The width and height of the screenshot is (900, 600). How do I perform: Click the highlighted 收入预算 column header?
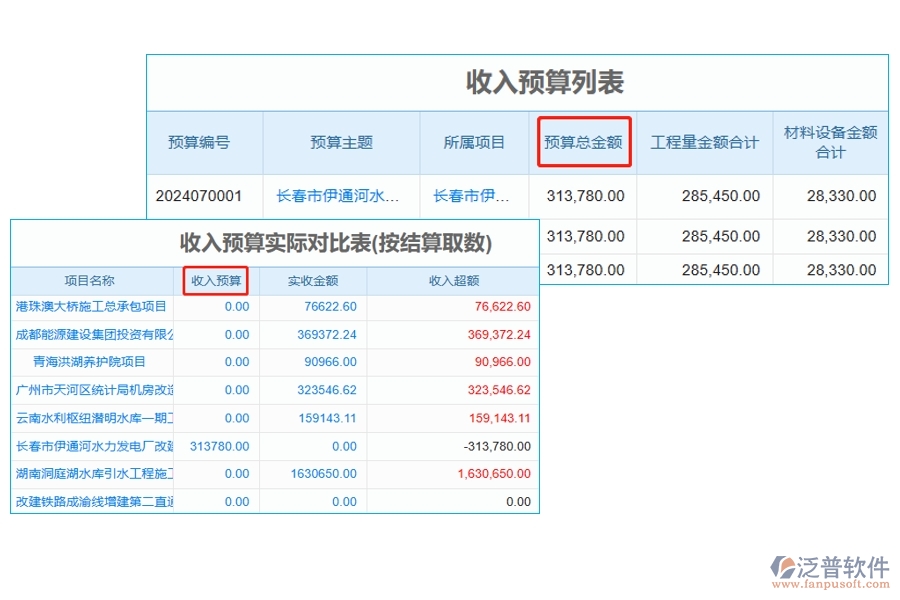click(x=214, y=281)
